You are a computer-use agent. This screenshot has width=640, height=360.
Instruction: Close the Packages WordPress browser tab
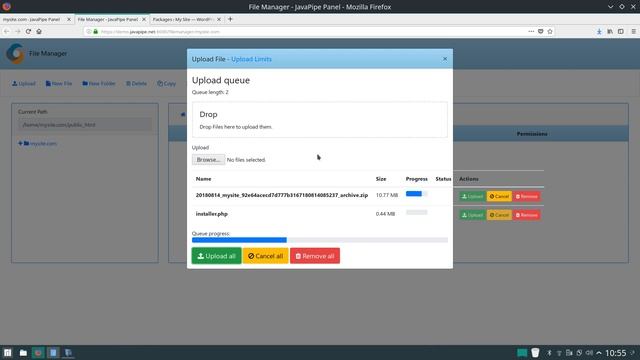(x=219, y=19)
